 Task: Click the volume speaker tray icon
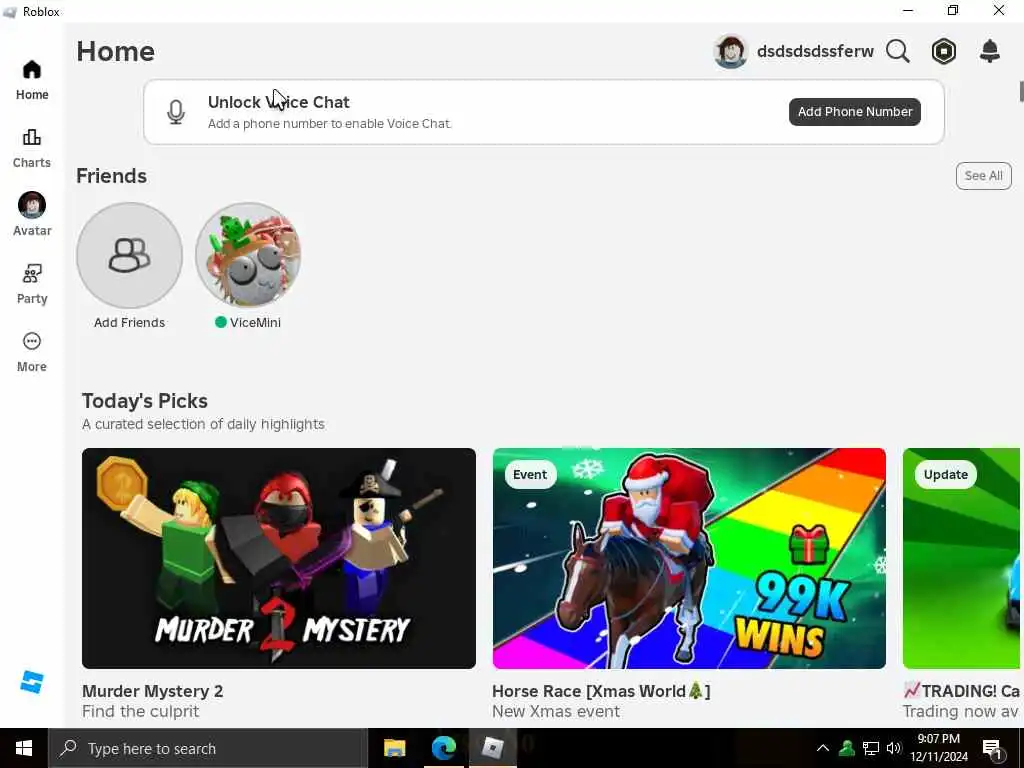(x=893, y=748)
